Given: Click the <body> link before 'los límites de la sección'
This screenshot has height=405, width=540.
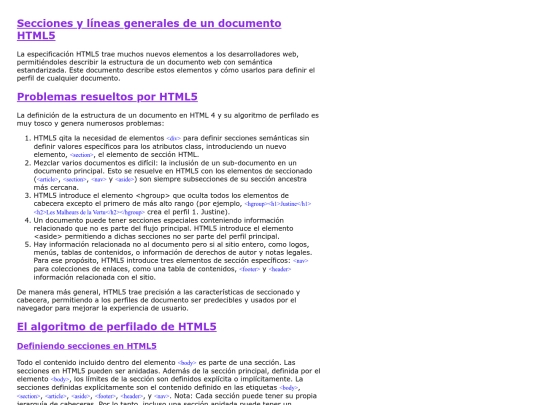Looking at the screenshot, I should (x=60, y=380).
